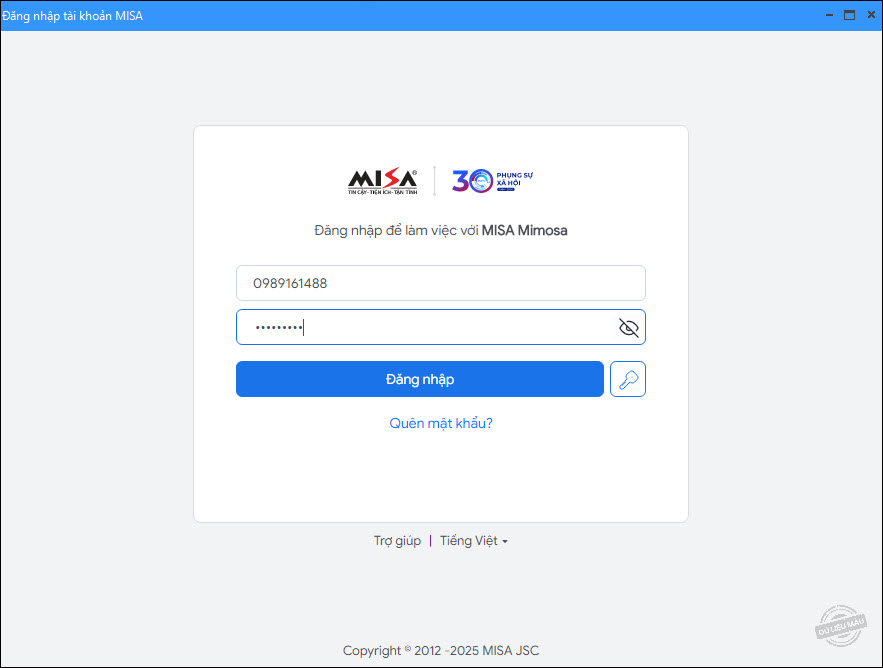Click the 'Copyright © 2012 -2025 MISA JSC' footer text
The width and height of the screenshot is (883, 668).
point(441,651)
